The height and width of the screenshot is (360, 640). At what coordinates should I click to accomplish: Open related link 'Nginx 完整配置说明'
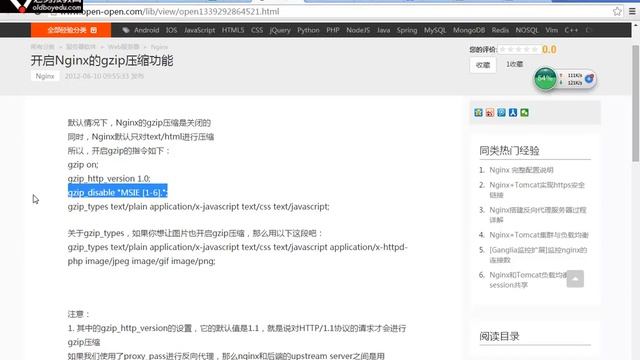[x=521, y=170]
